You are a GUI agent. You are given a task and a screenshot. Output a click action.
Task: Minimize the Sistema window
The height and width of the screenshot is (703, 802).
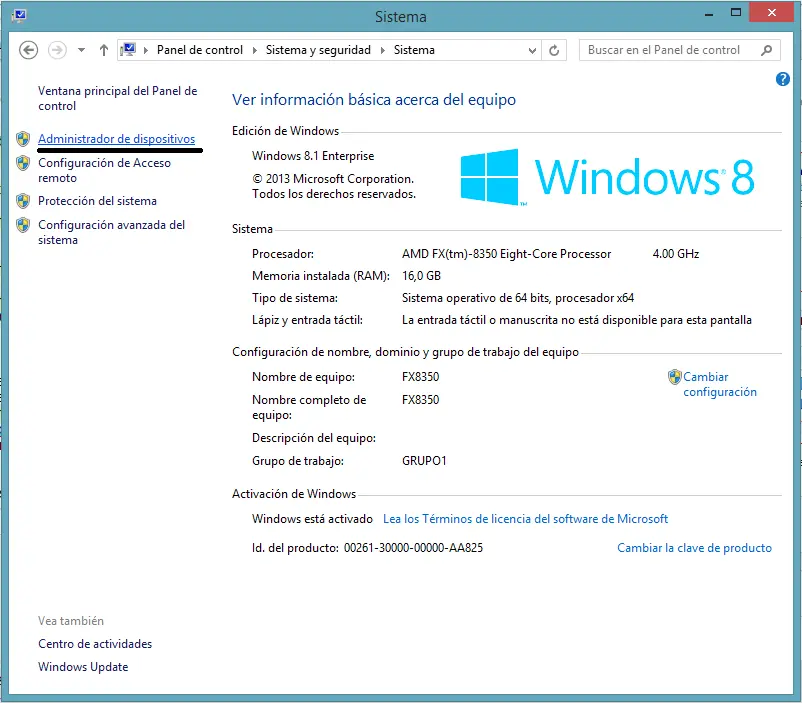pos(708,14)
